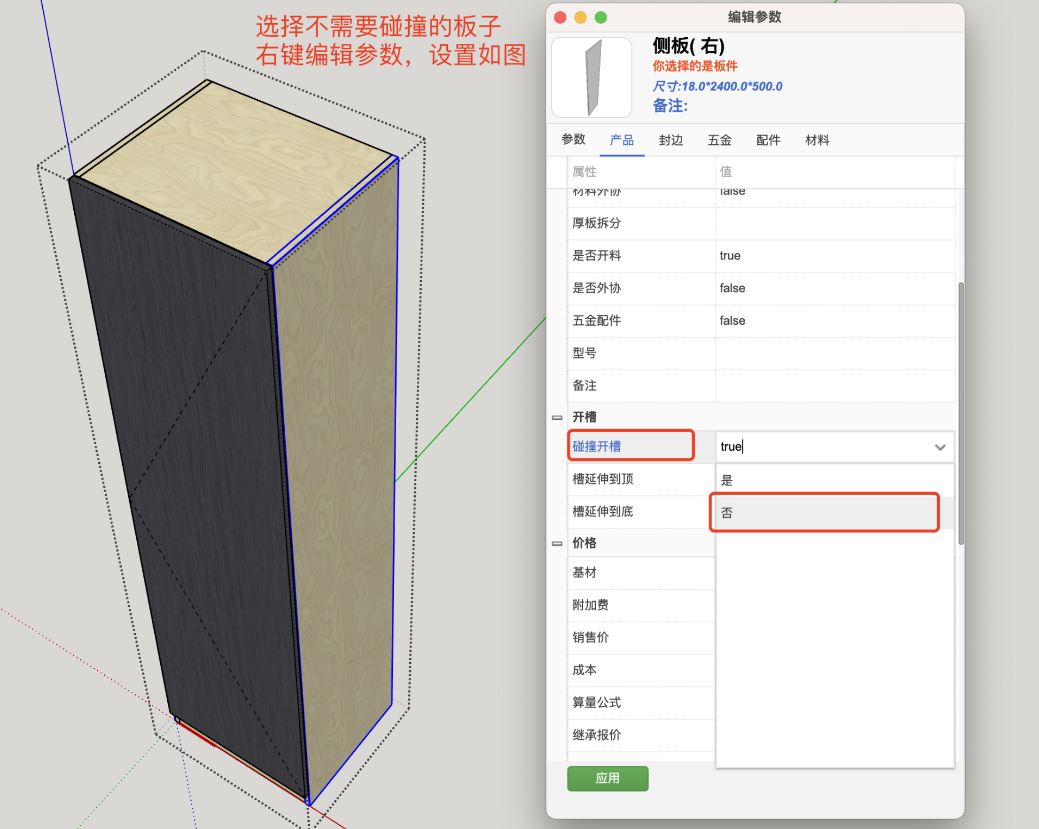The width and height of the screenshot is (1039, 829).
Task: Collapse the 价格 section
Action: tap(557, 543)
